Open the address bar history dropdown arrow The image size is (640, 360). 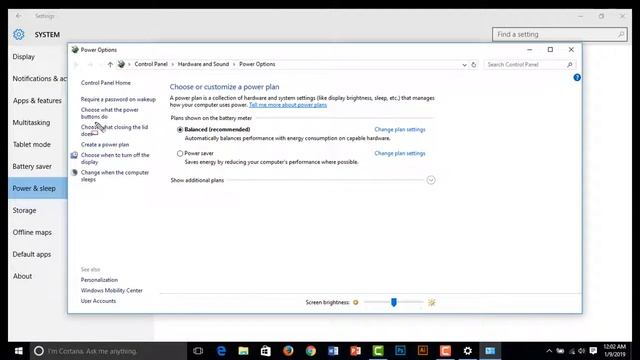pos(464,64)
